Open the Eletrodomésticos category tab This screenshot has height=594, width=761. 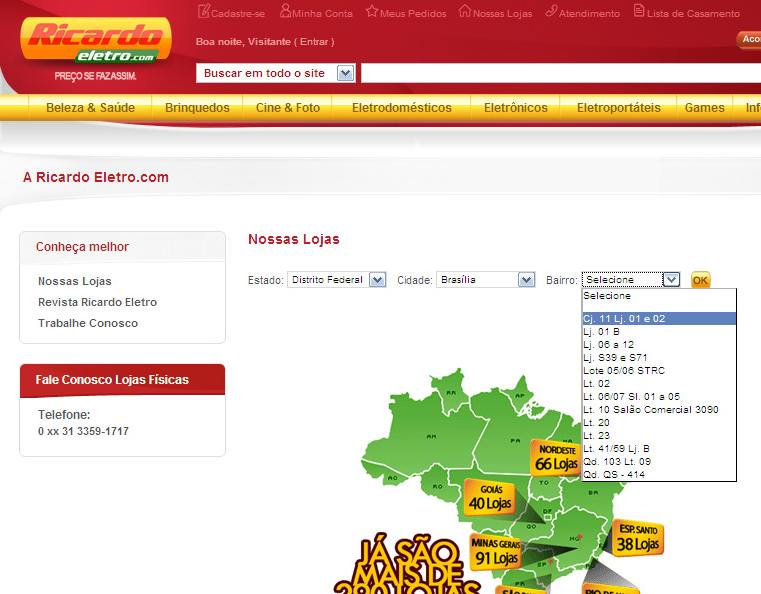pos(401,108)
